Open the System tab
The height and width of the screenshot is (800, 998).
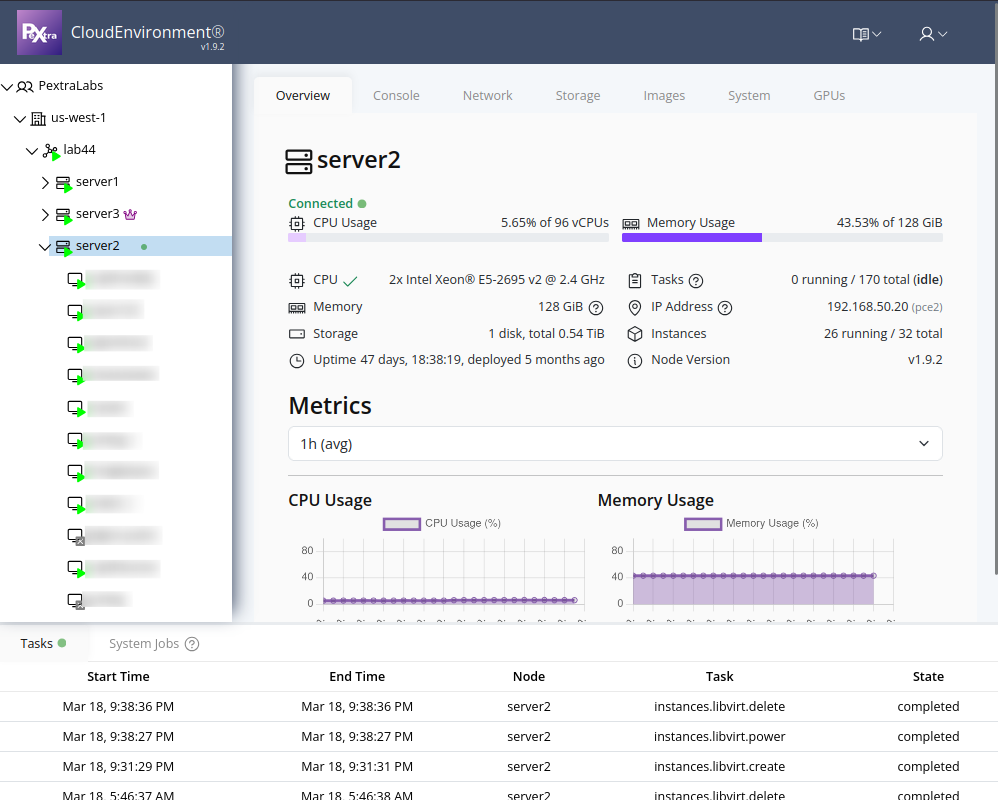pyautogui.click(x=749, y=95)
